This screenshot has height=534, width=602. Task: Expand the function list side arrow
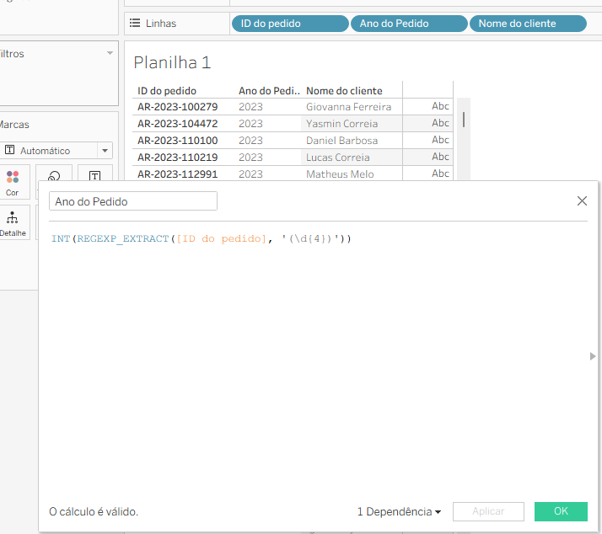tap(592, 356)
